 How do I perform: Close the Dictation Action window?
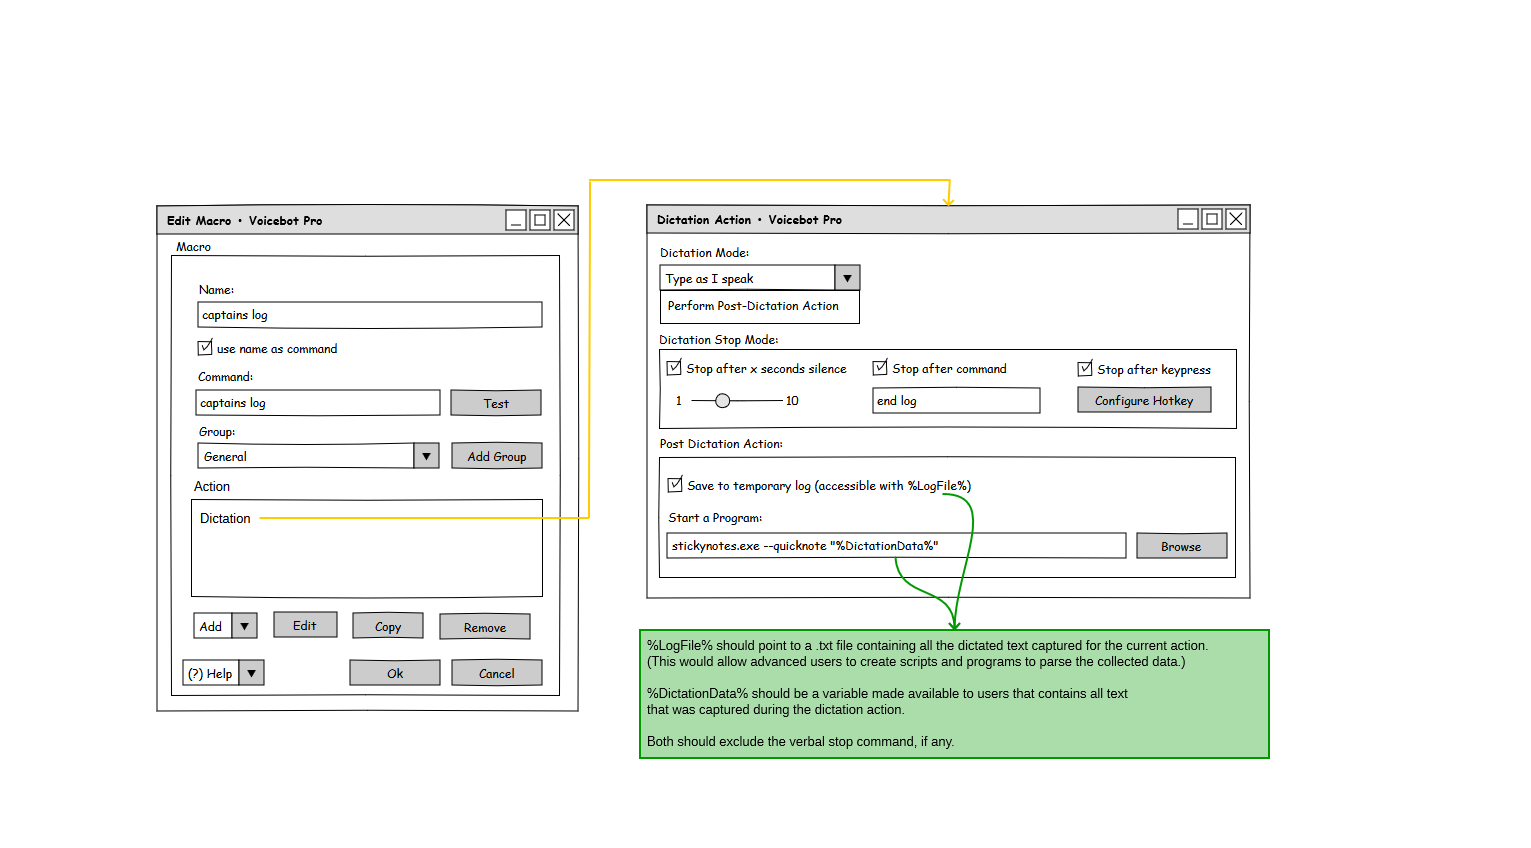tap(1236, 219)
